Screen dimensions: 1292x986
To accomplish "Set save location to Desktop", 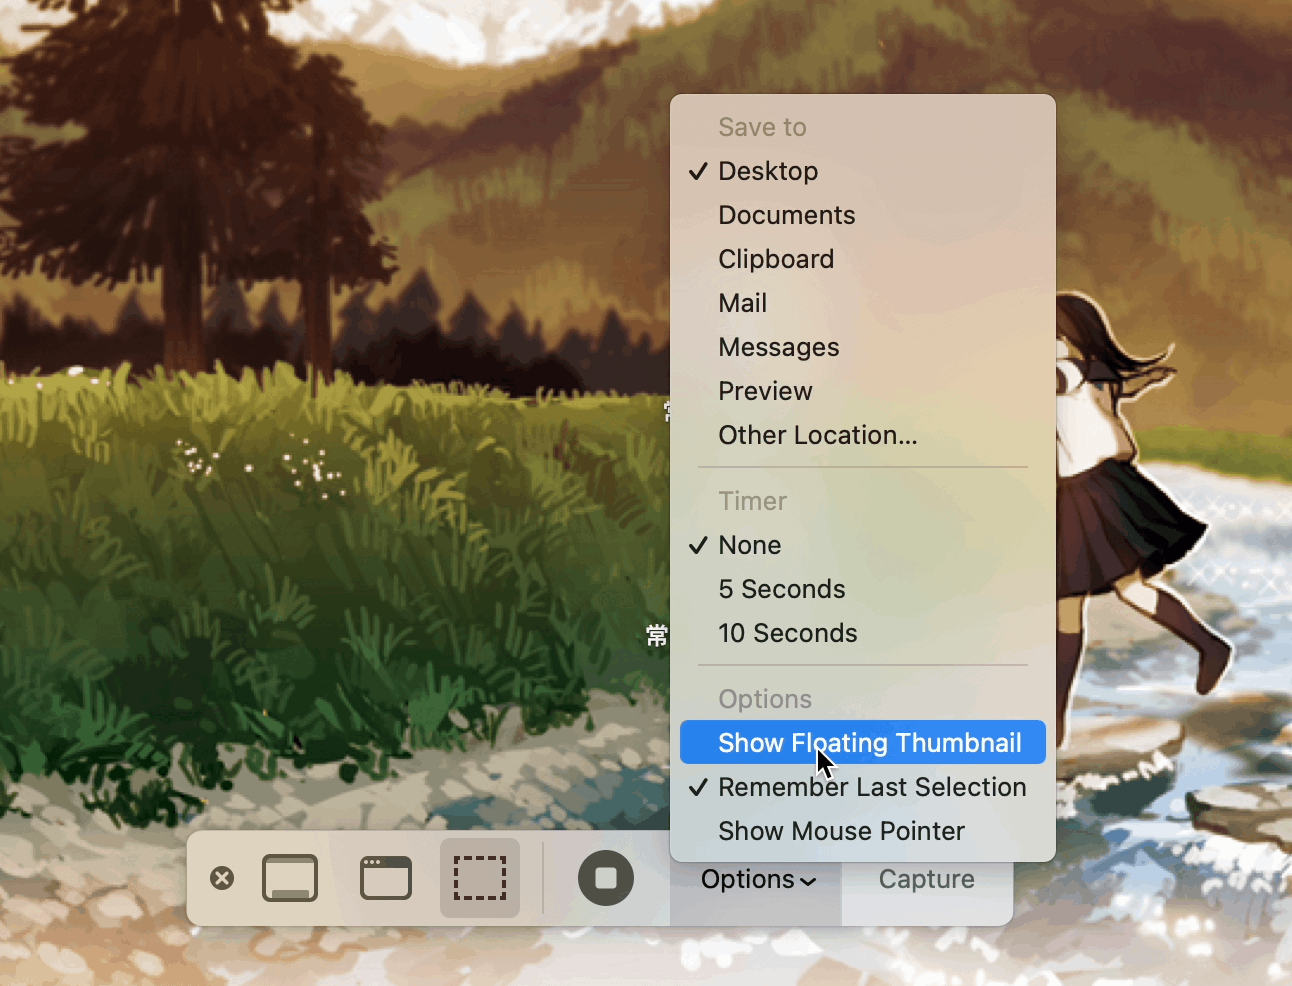I will (x=863, y=171).
